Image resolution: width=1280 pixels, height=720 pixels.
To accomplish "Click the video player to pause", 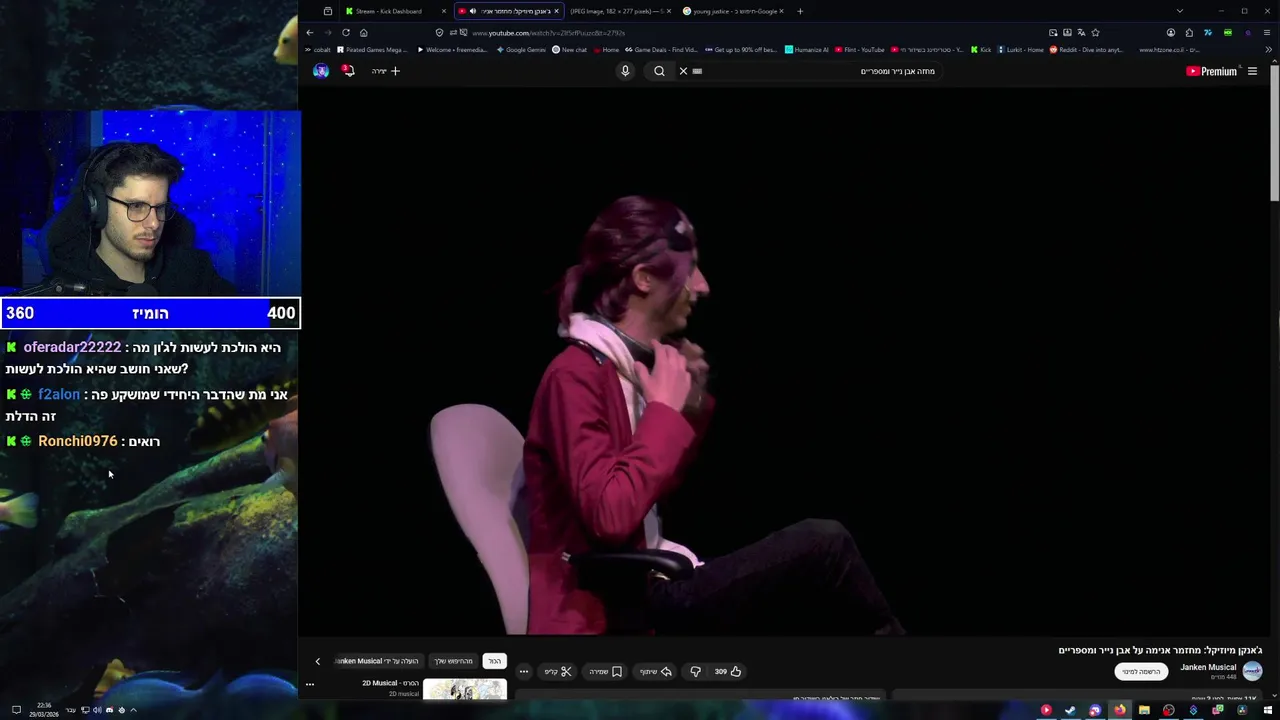I will (785, 360).
